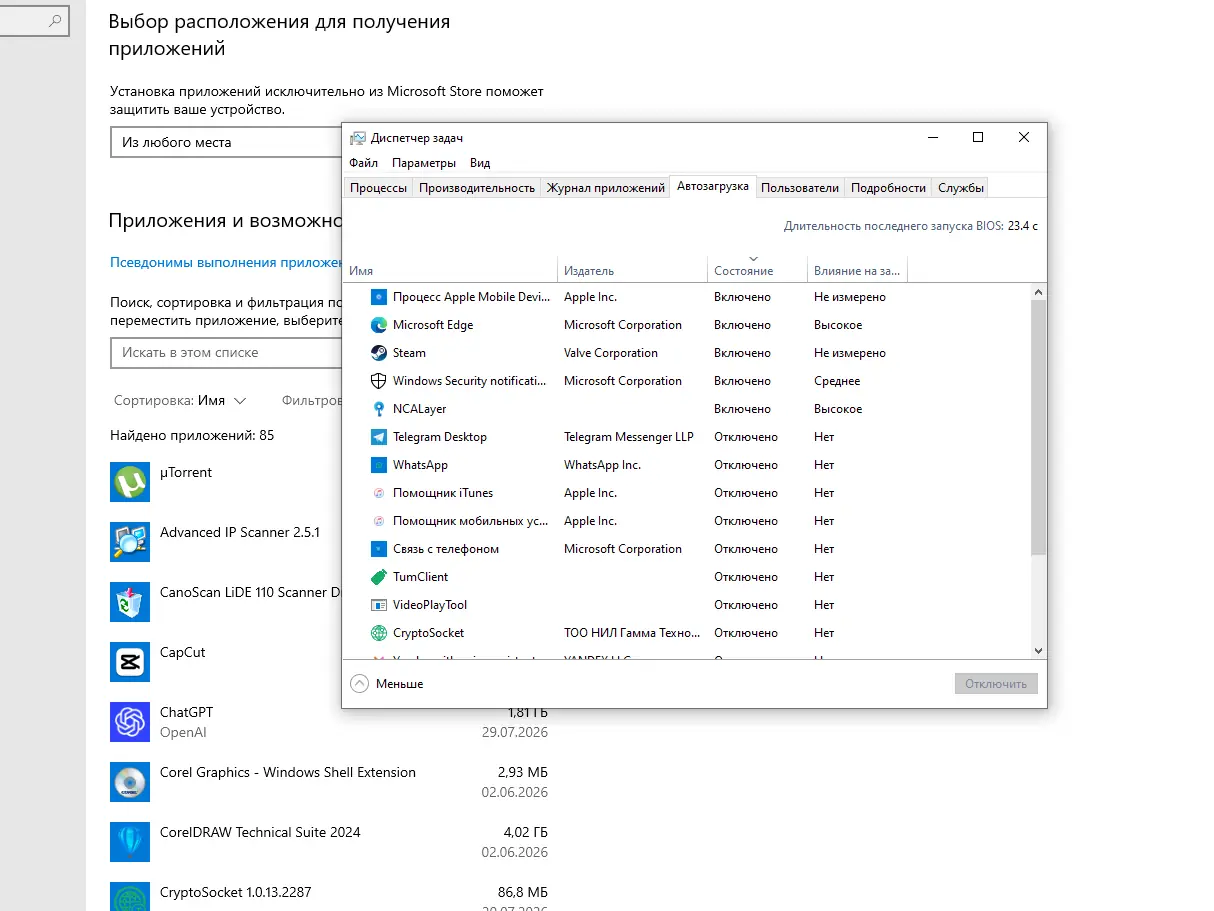
Task: Click the Windows Security notification shield icon
Action: click(x=378, y=381)
